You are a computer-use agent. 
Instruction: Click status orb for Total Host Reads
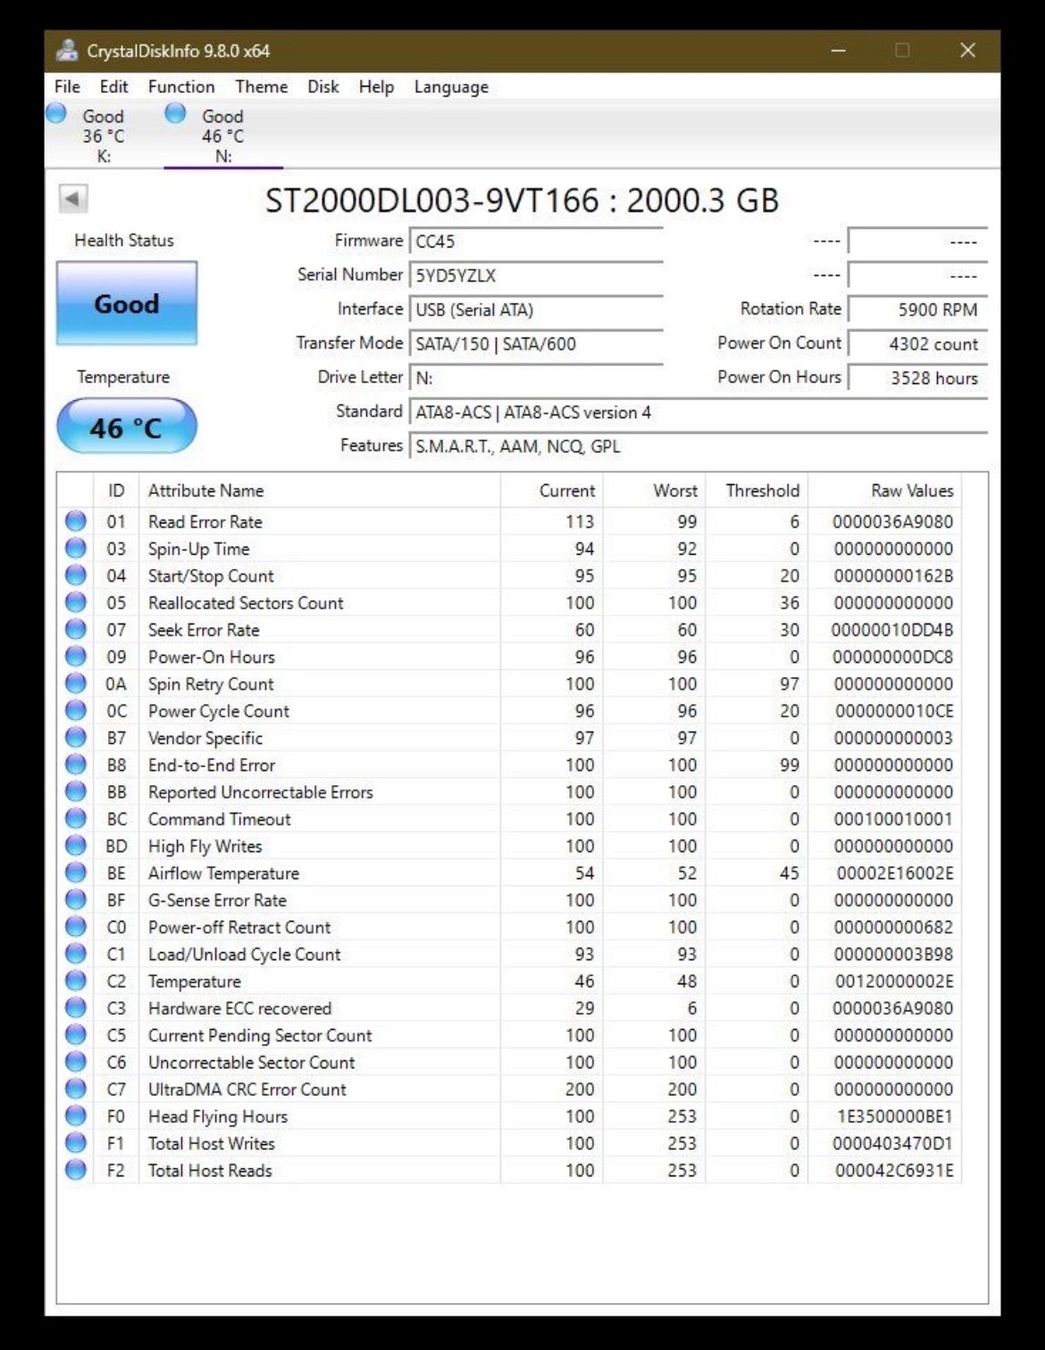tap(76, 1169)
